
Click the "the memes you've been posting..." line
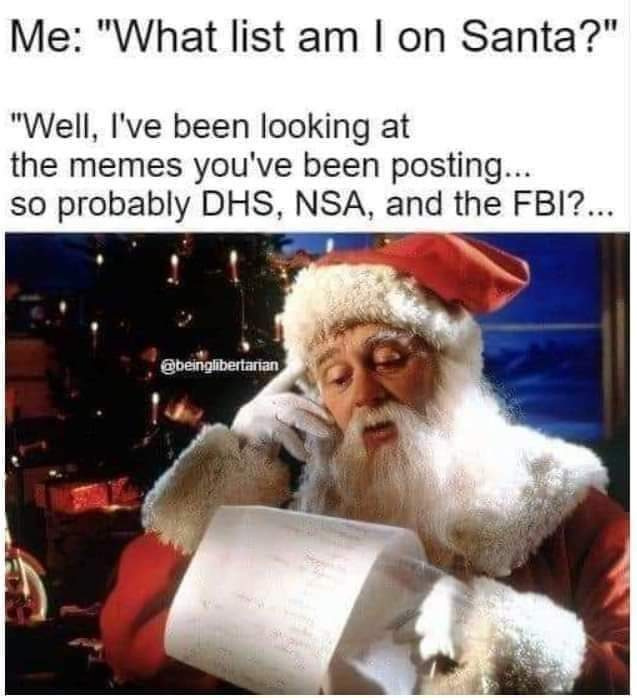[270, 167]
